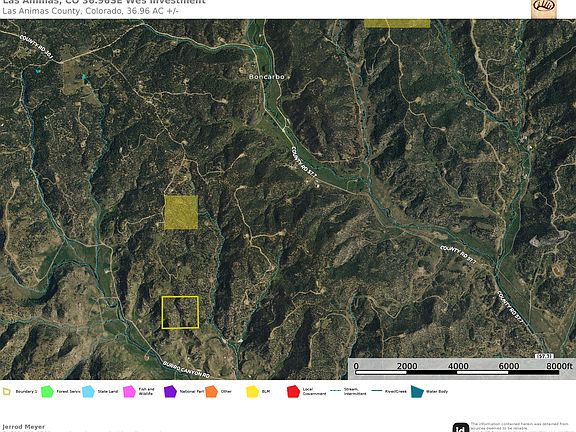
Task: Click the light blue State Land swatch
Action: pyautogui.click(x=88, y=392)
